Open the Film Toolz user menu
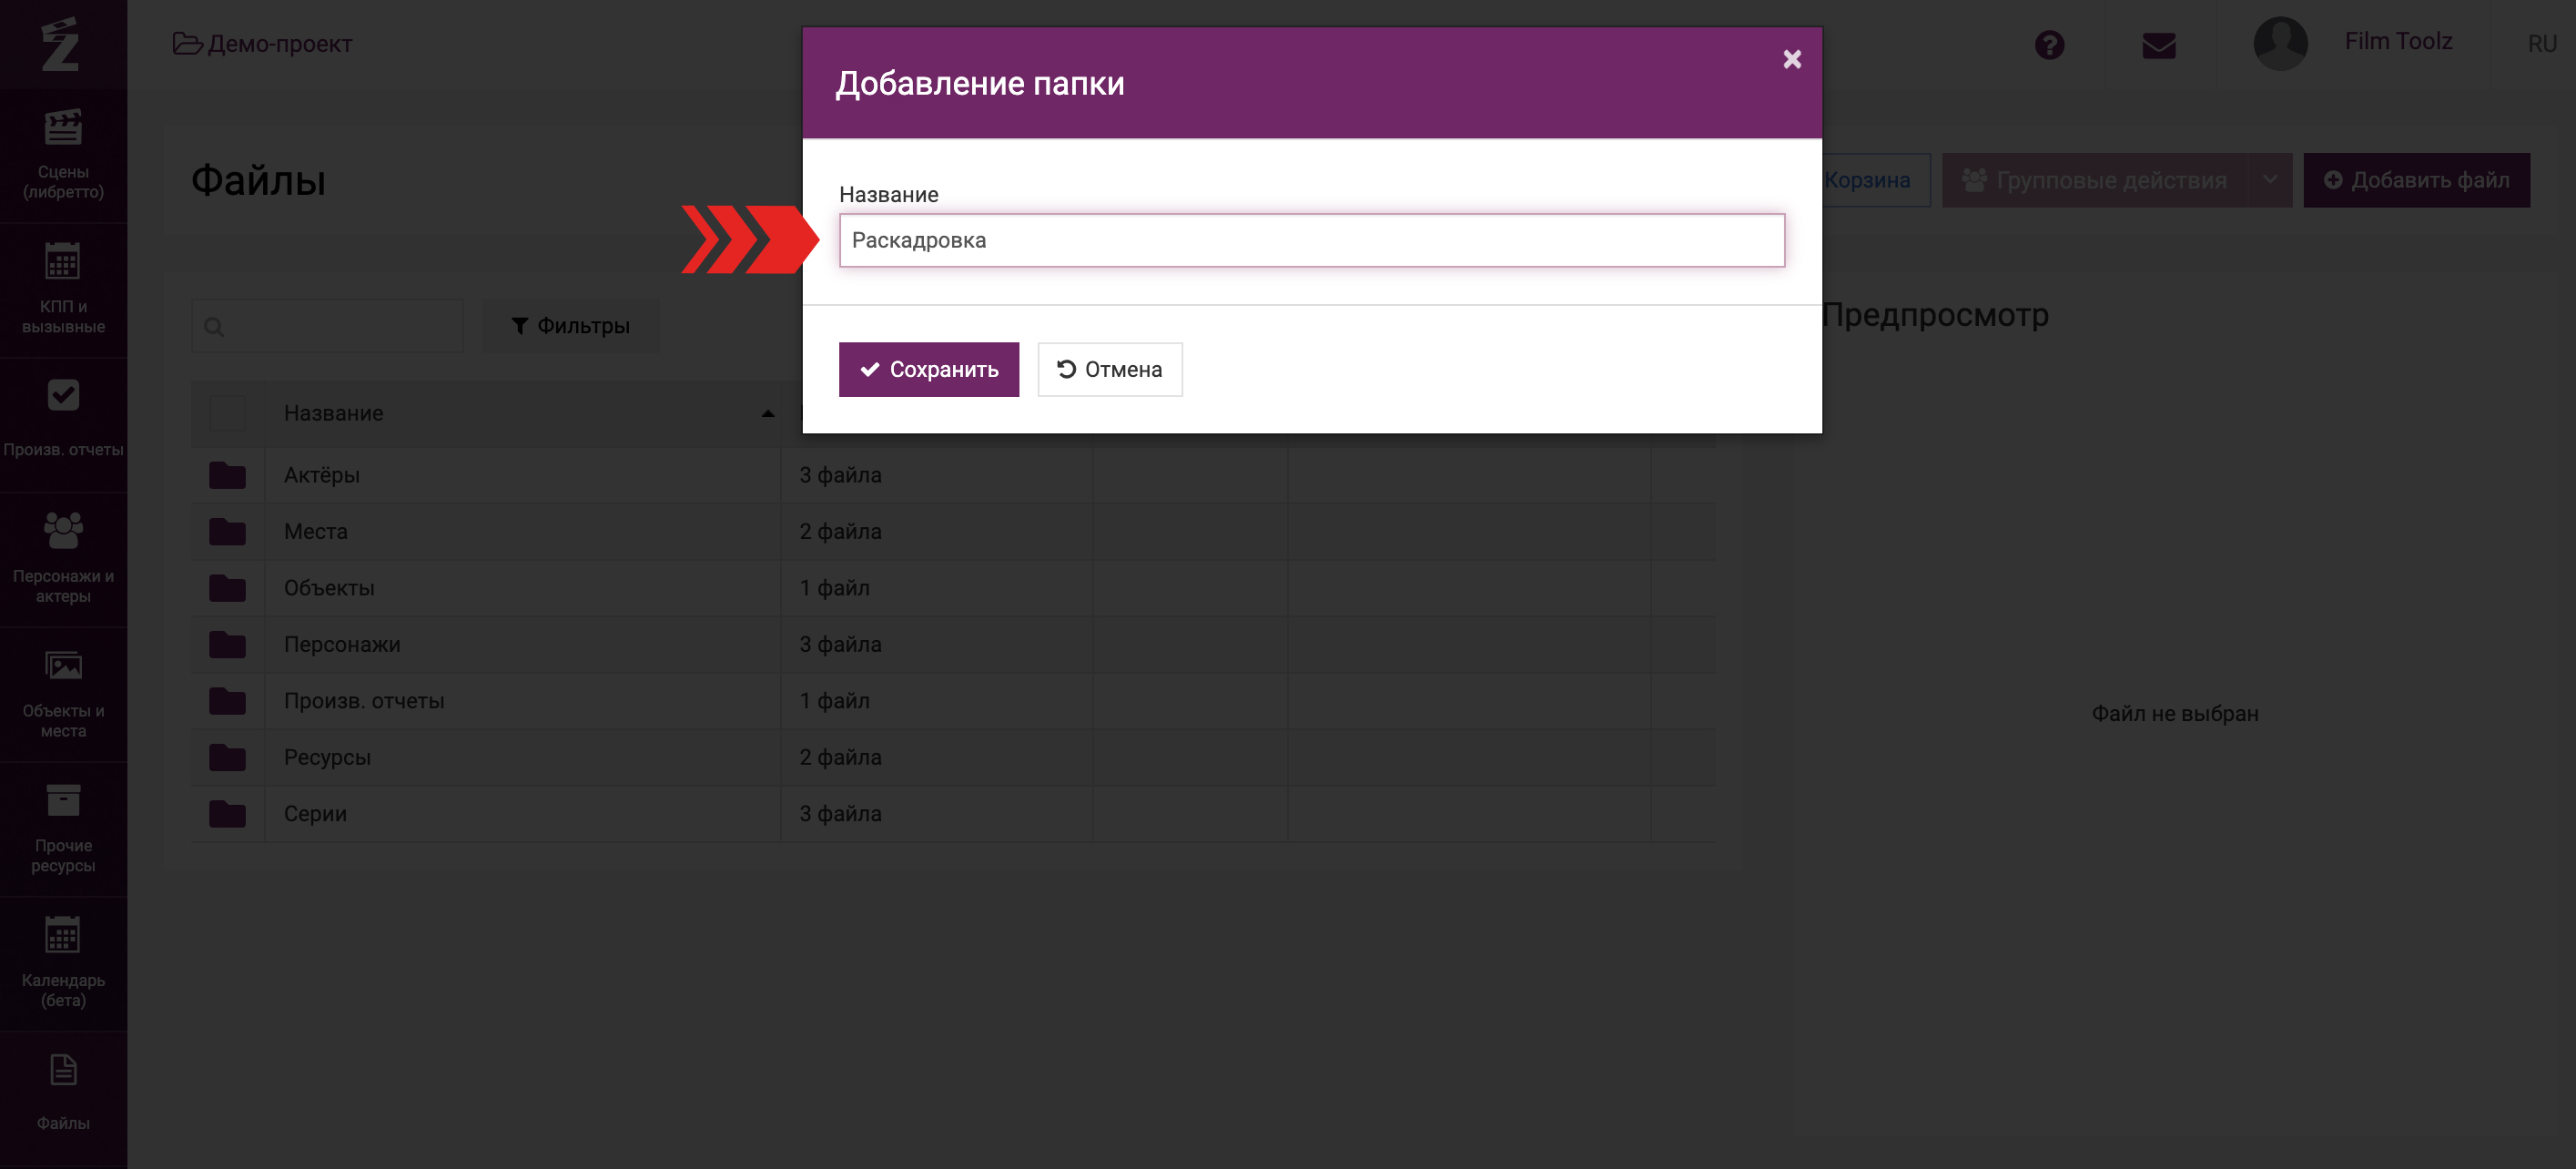 pos(2398,42)
